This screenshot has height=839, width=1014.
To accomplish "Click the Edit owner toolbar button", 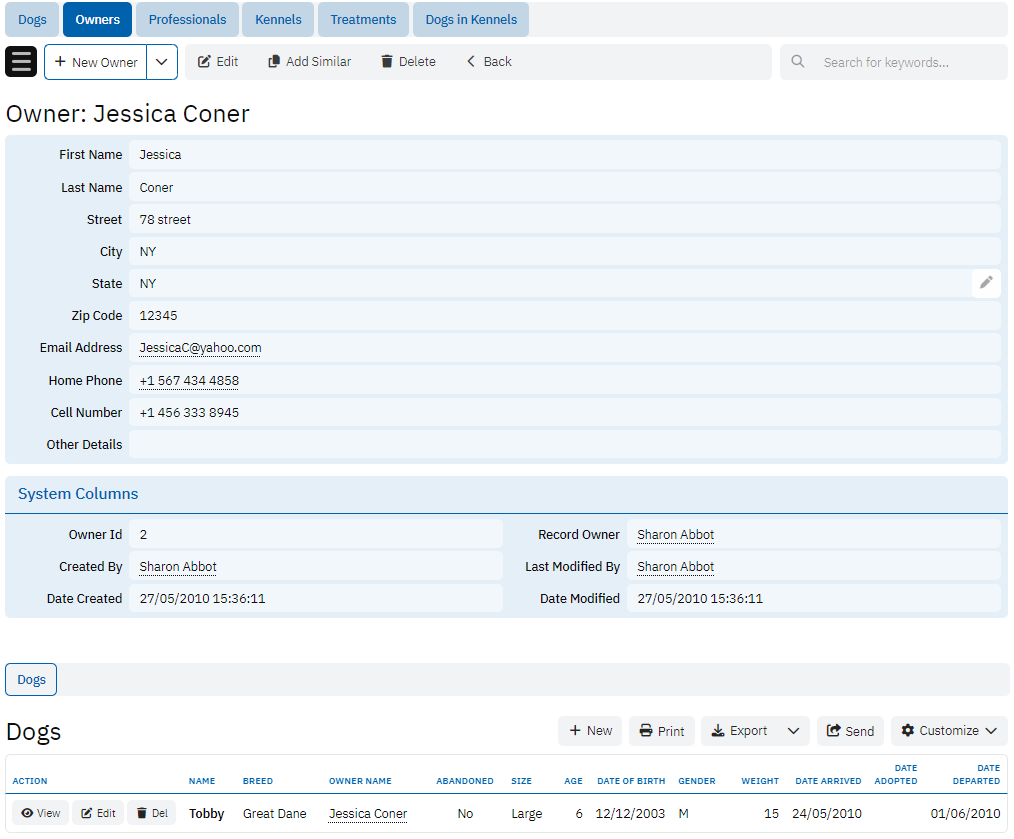I will 218,62.
